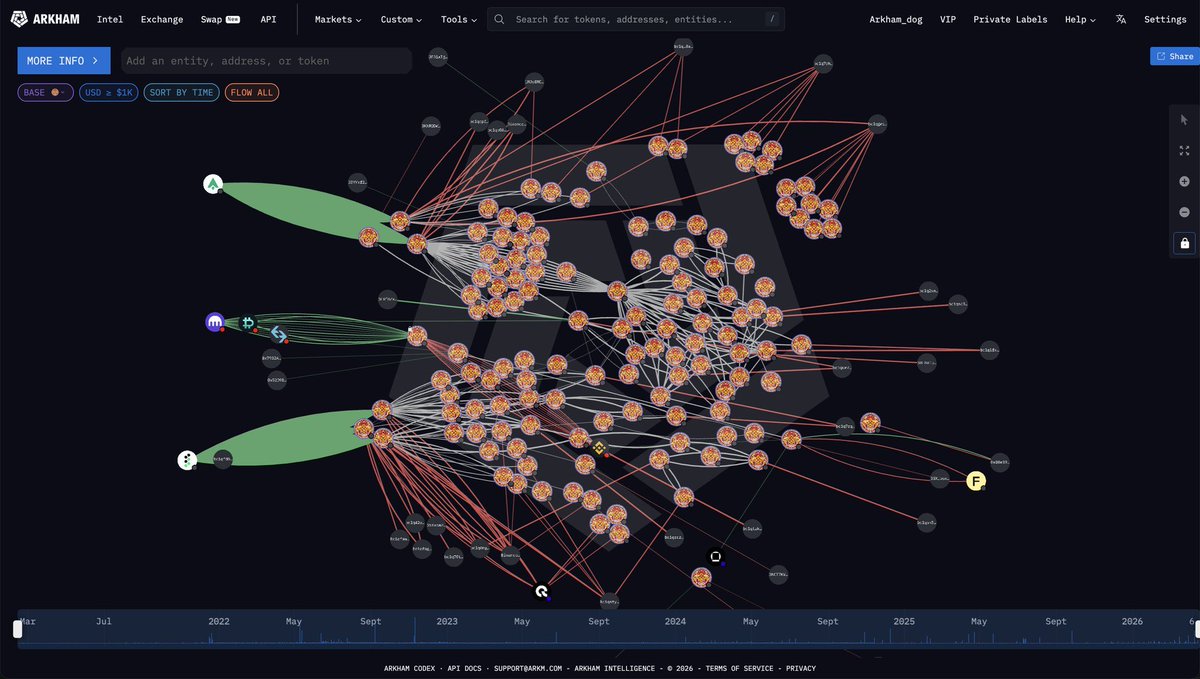
Task: Open the Exchange menu item
Action: coord(162,19)
